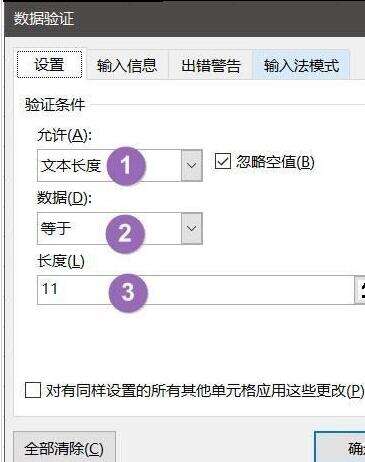This screenshot has width=365, height=462.
Task: Switch to the 设置 tab
Action: coord(49,65)
